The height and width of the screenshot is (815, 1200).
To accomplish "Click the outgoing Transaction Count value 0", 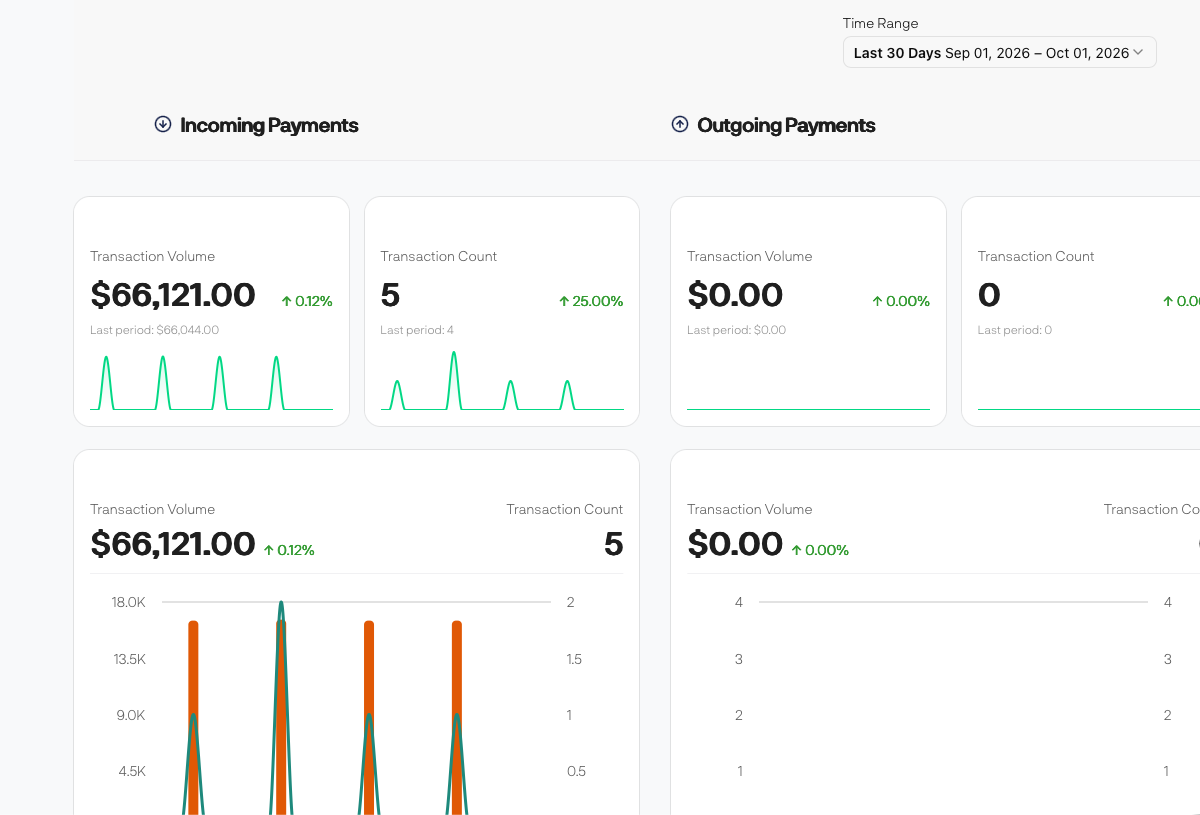I will tap(989, 295).
